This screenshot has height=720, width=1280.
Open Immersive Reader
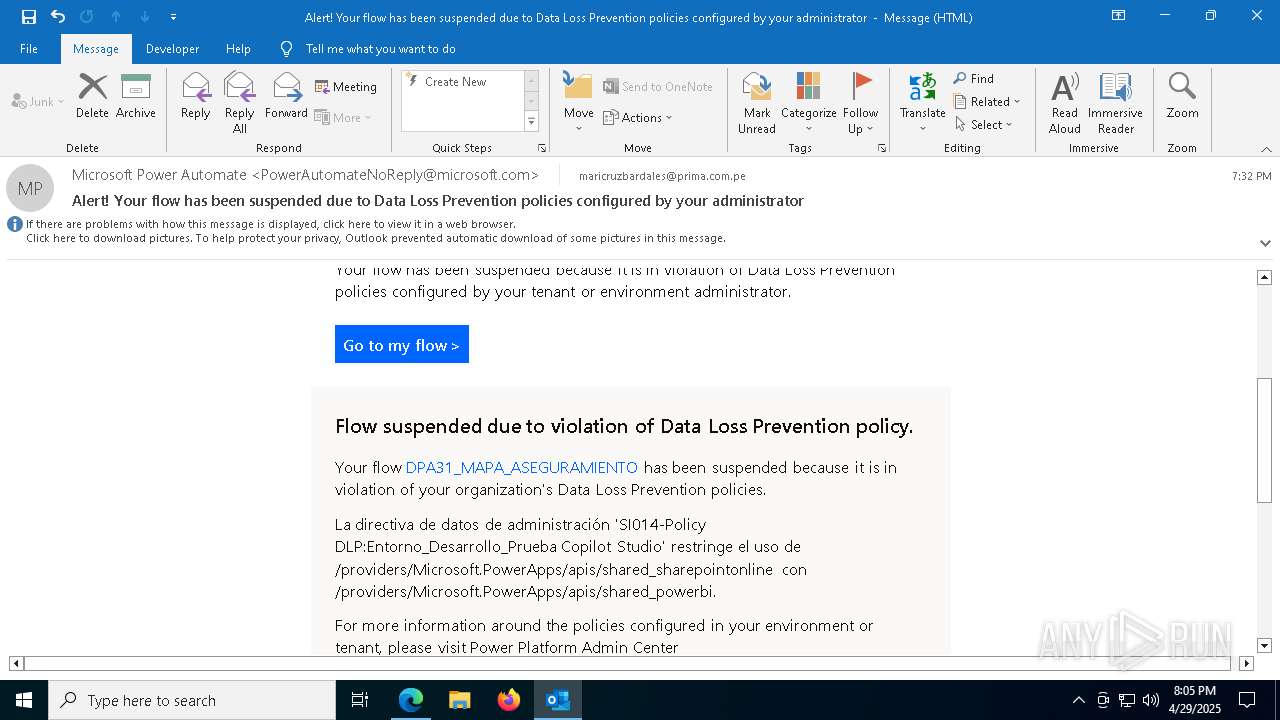[x=1115, y=102]
